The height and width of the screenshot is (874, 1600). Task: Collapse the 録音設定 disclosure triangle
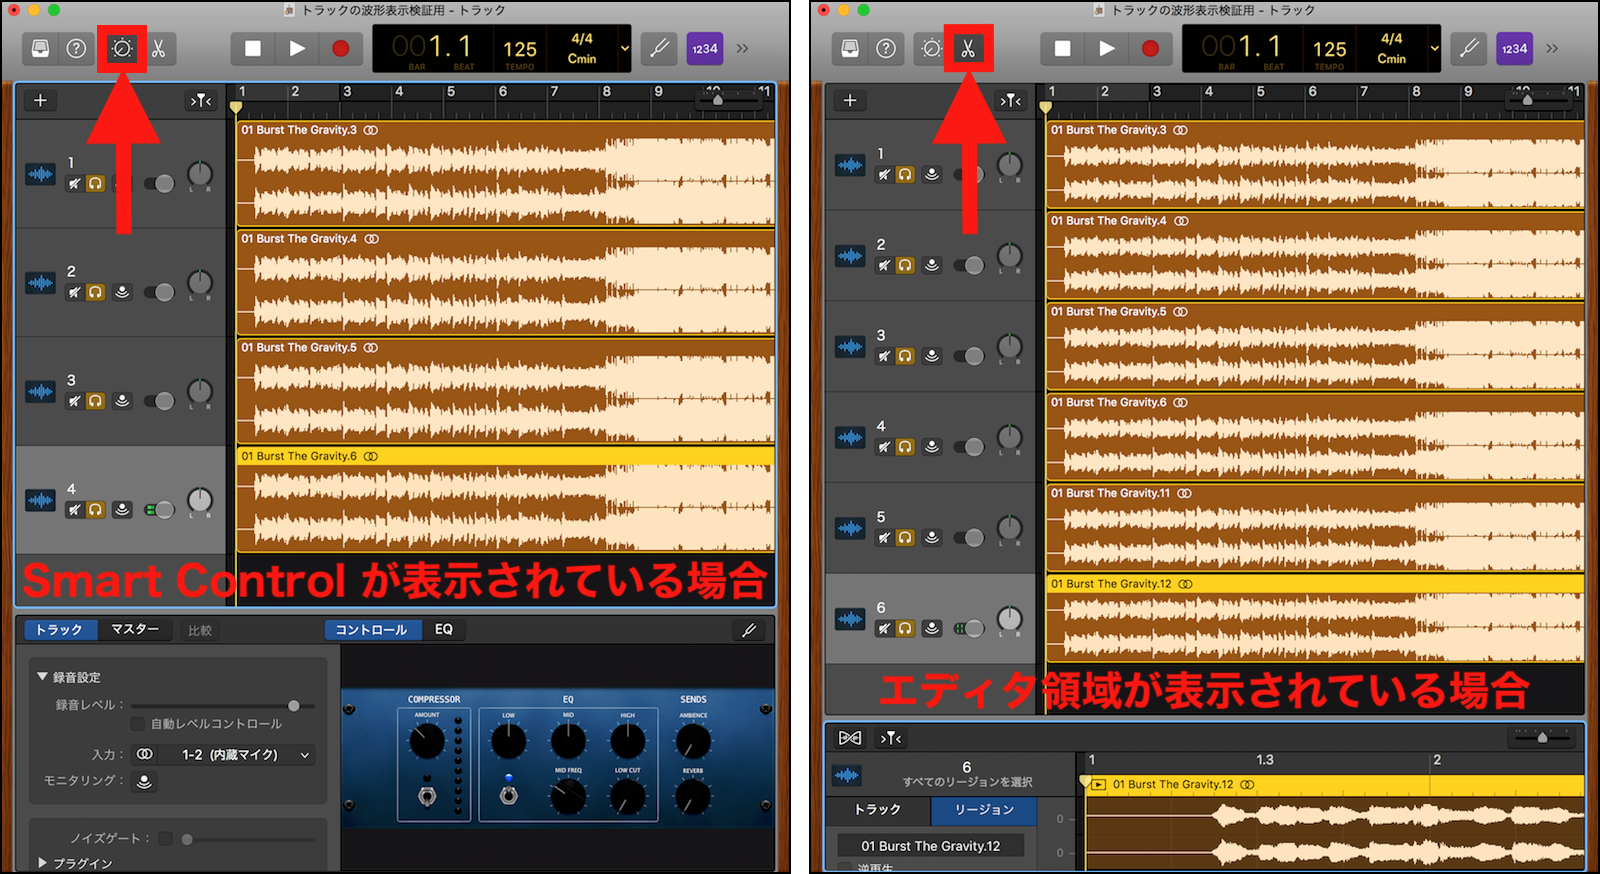[x=42, y=677]
